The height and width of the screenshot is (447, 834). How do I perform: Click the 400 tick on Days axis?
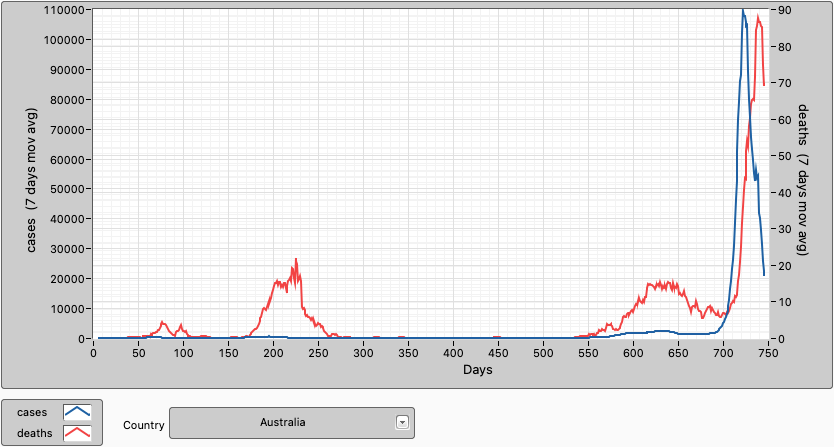[x=454, y=353]
